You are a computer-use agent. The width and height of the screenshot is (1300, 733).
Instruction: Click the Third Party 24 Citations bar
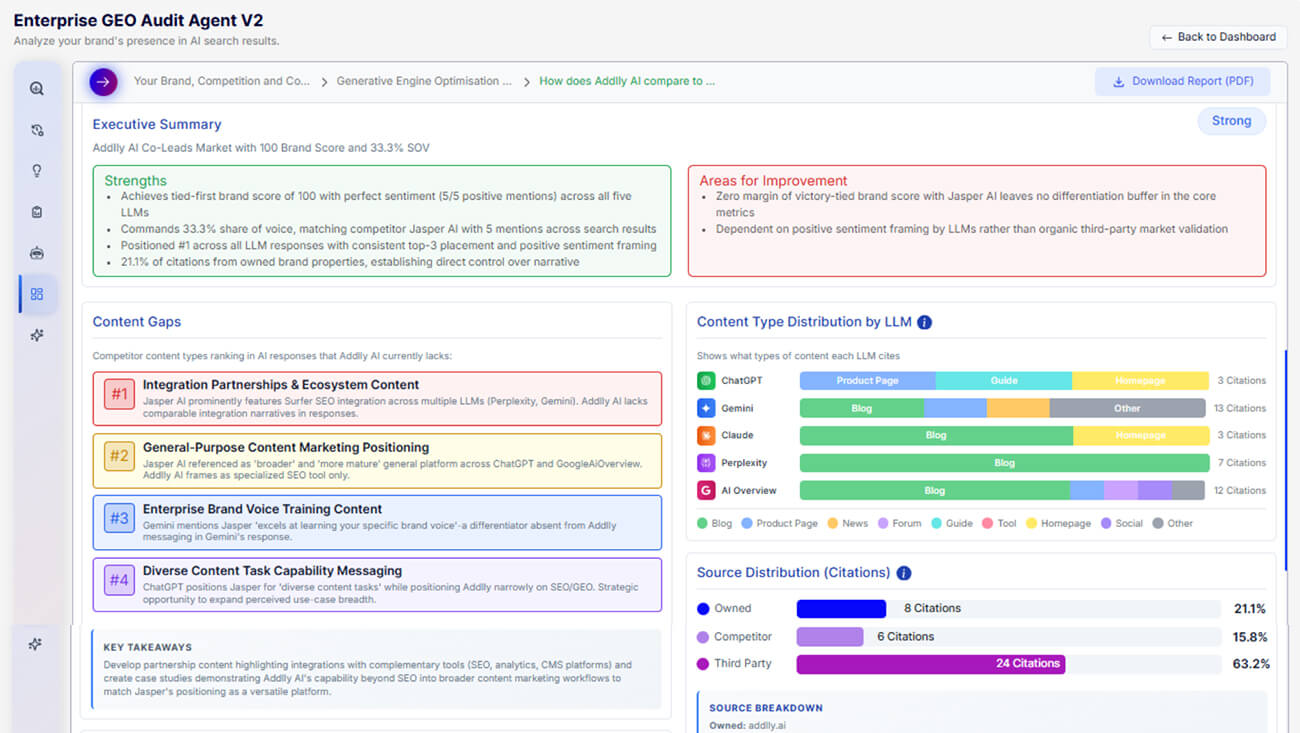click(x=931, y=664)
